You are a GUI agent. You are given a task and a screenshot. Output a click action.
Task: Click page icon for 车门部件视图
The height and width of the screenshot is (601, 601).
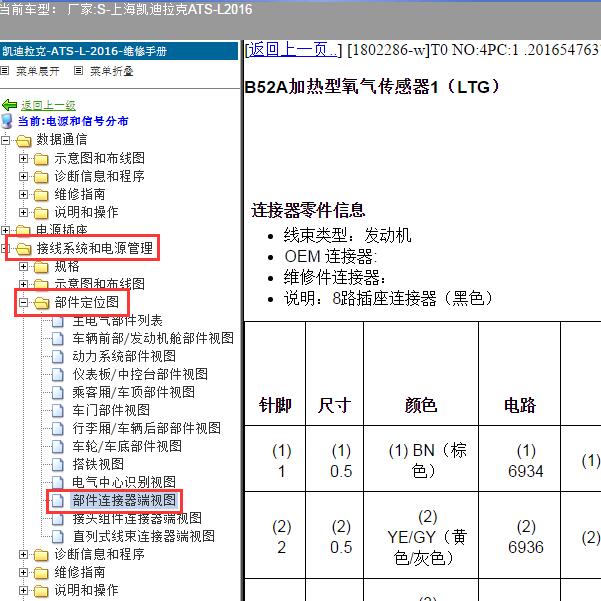pos(57,411)
